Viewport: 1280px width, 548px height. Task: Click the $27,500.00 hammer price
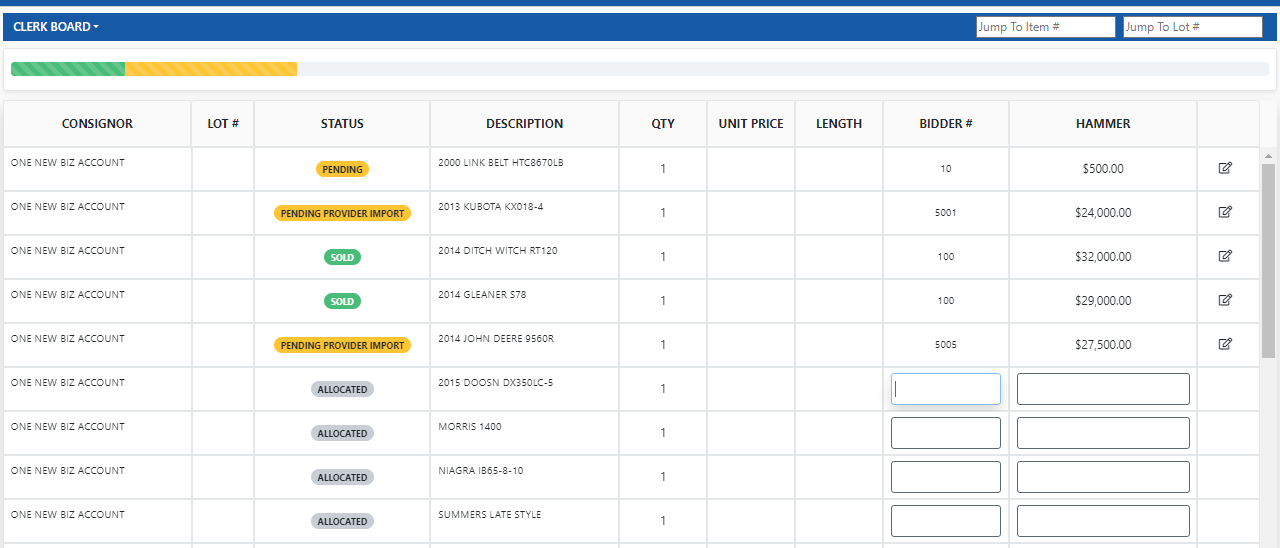point(1103,345)
